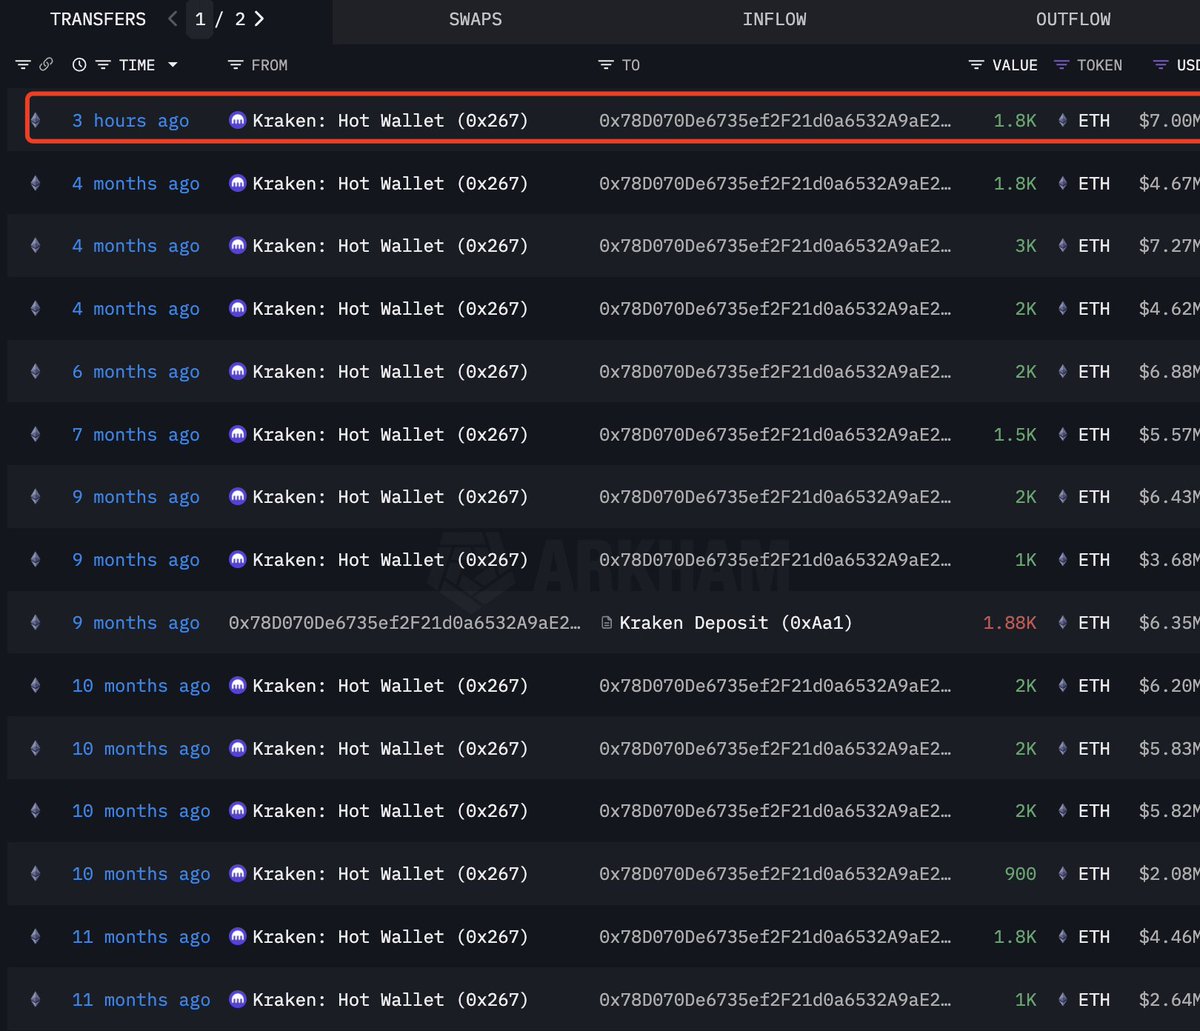This screenshot has height=1031, width=1200.
Task: Open the '6 months ago' transaction link
Action: 135,372
